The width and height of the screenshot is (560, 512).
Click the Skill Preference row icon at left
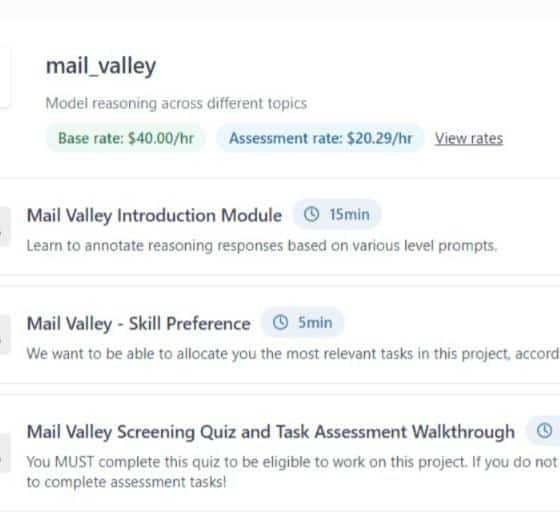pos(4,335)
